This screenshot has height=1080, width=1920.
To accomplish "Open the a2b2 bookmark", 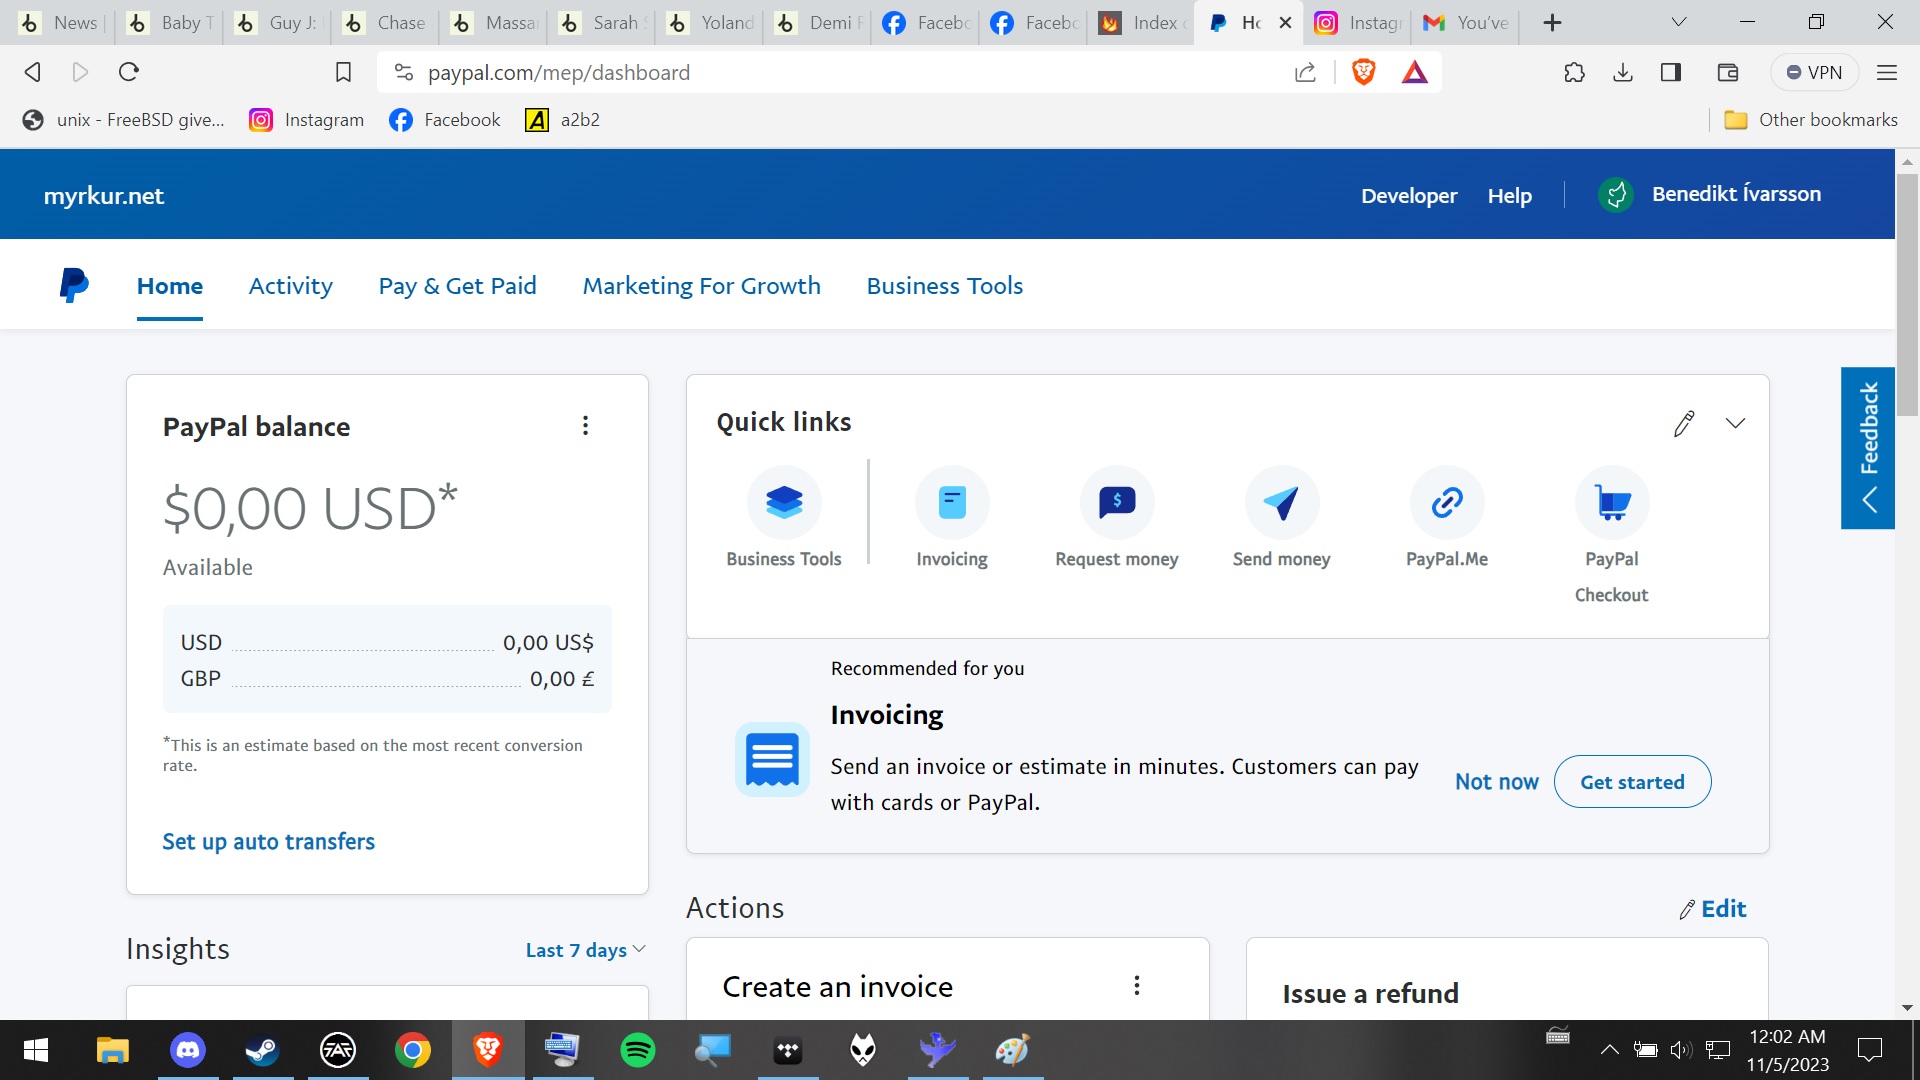I will (563, 120).
